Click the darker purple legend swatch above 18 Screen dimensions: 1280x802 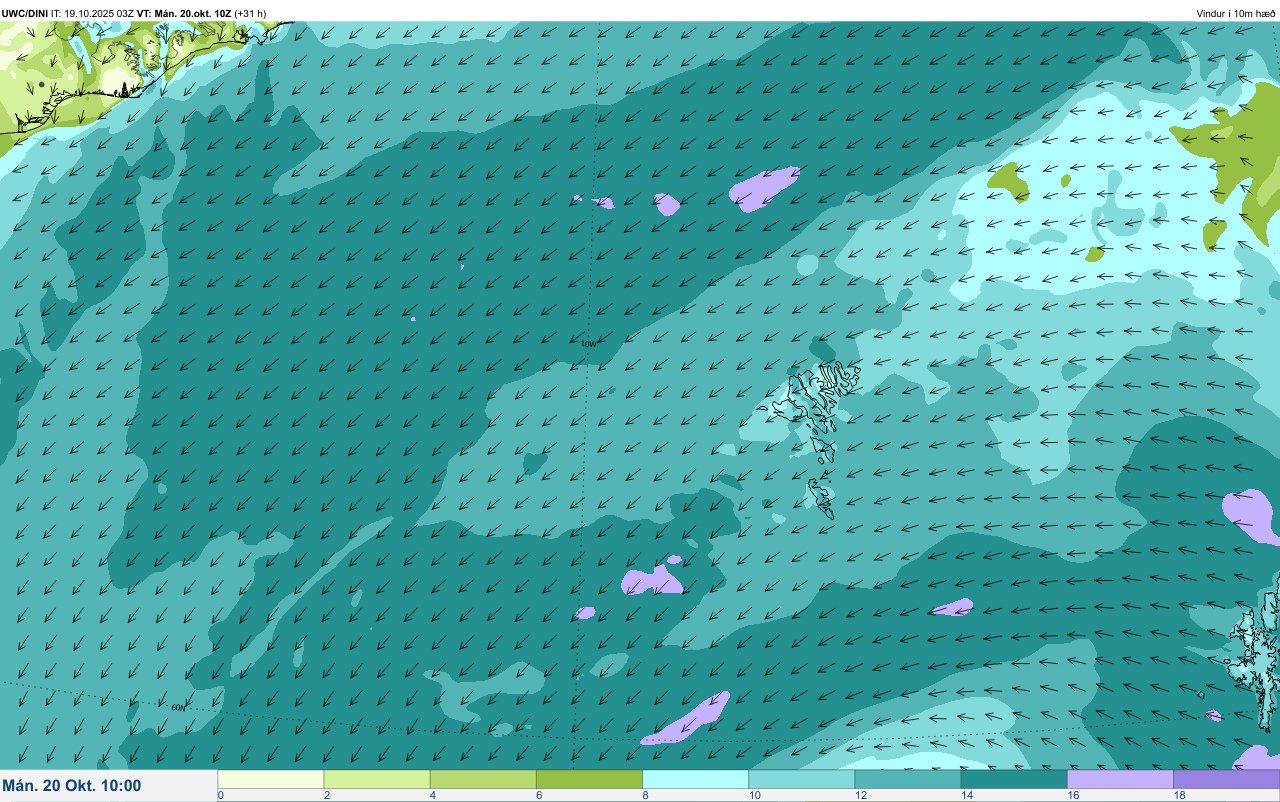[1226, 779]
